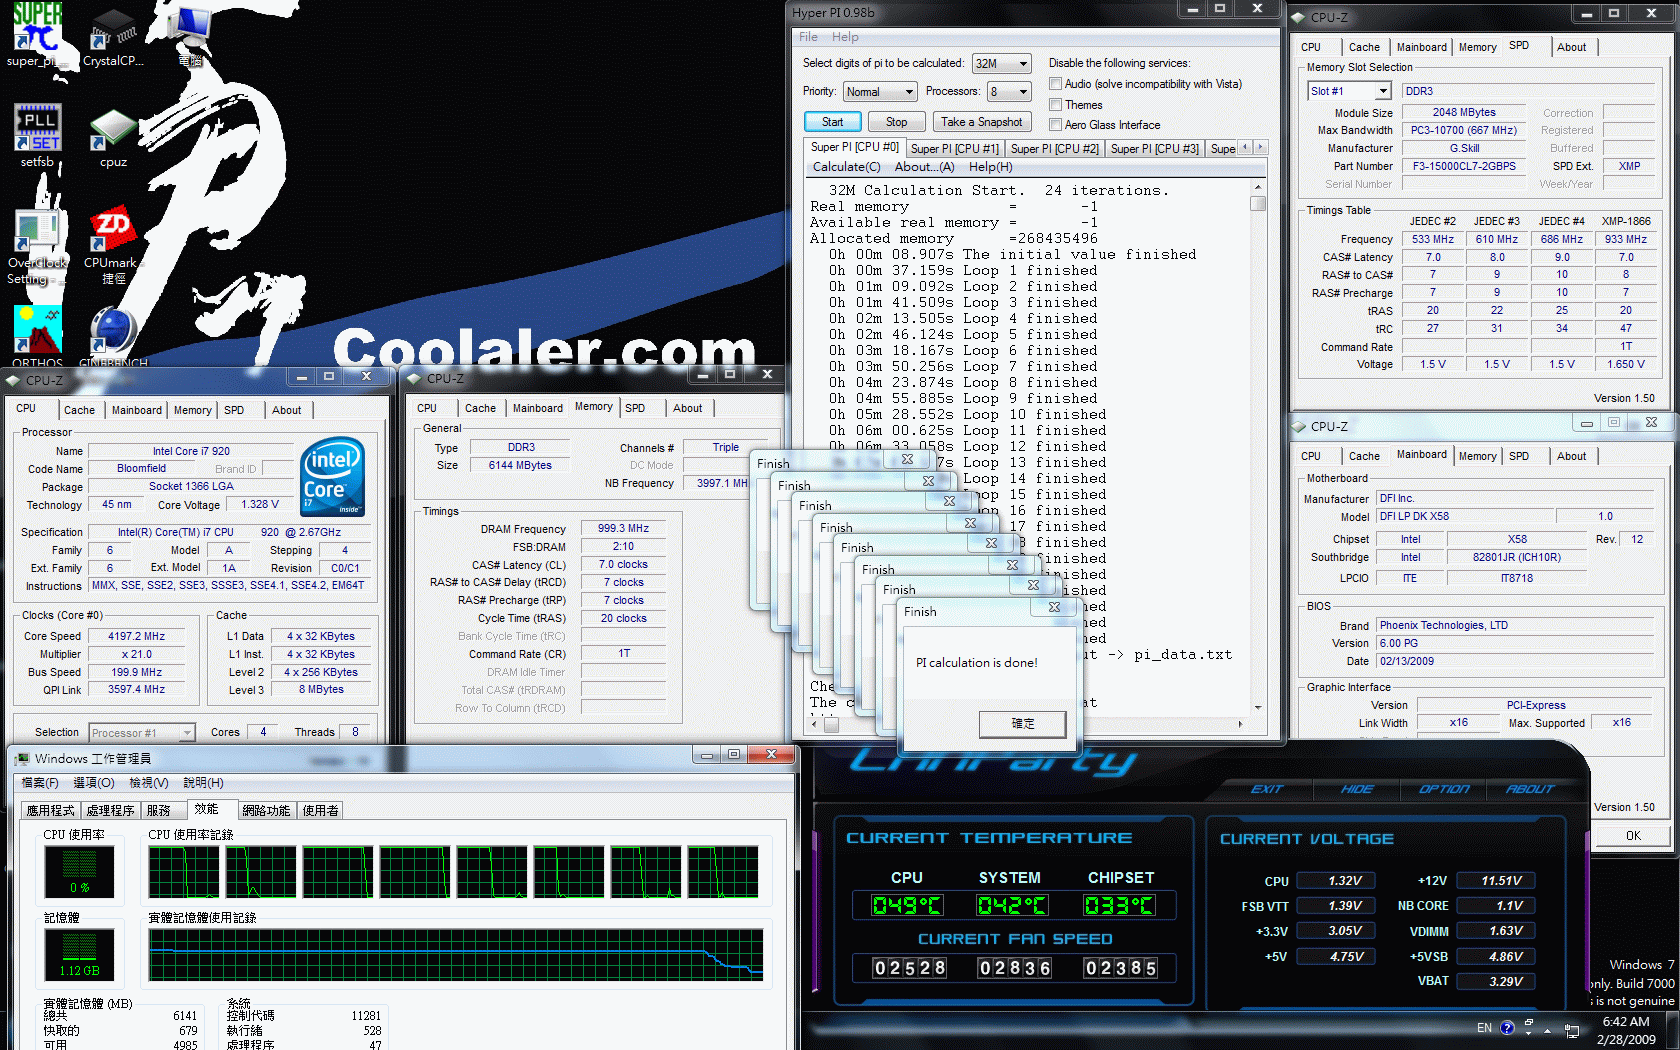Click OK in the CPU-Z Mainboard window
Viewport: 1680px width, 1050px height.
[x=1632, y=836]
